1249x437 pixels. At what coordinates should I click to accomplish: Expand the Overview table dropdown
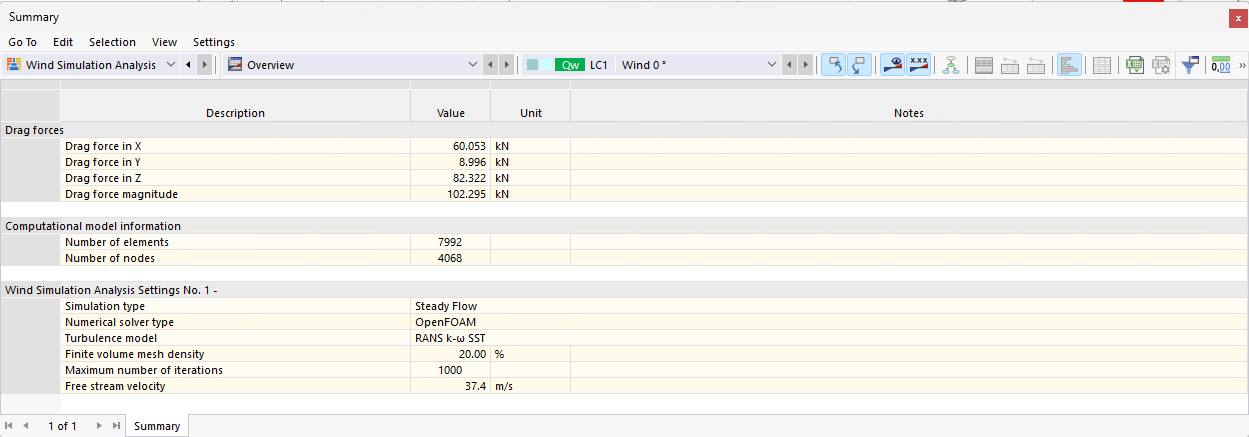pos(473,65)
